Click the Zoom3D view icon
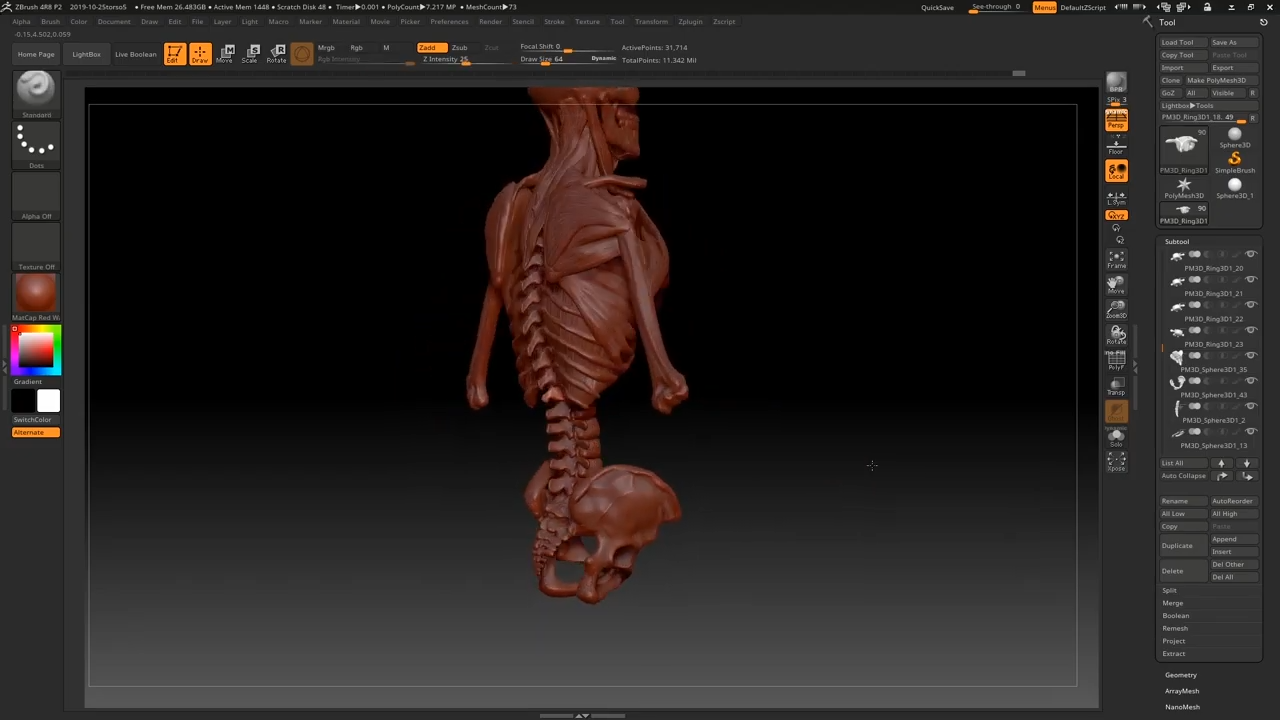 pyautogui.click(x=1116, y=310)
